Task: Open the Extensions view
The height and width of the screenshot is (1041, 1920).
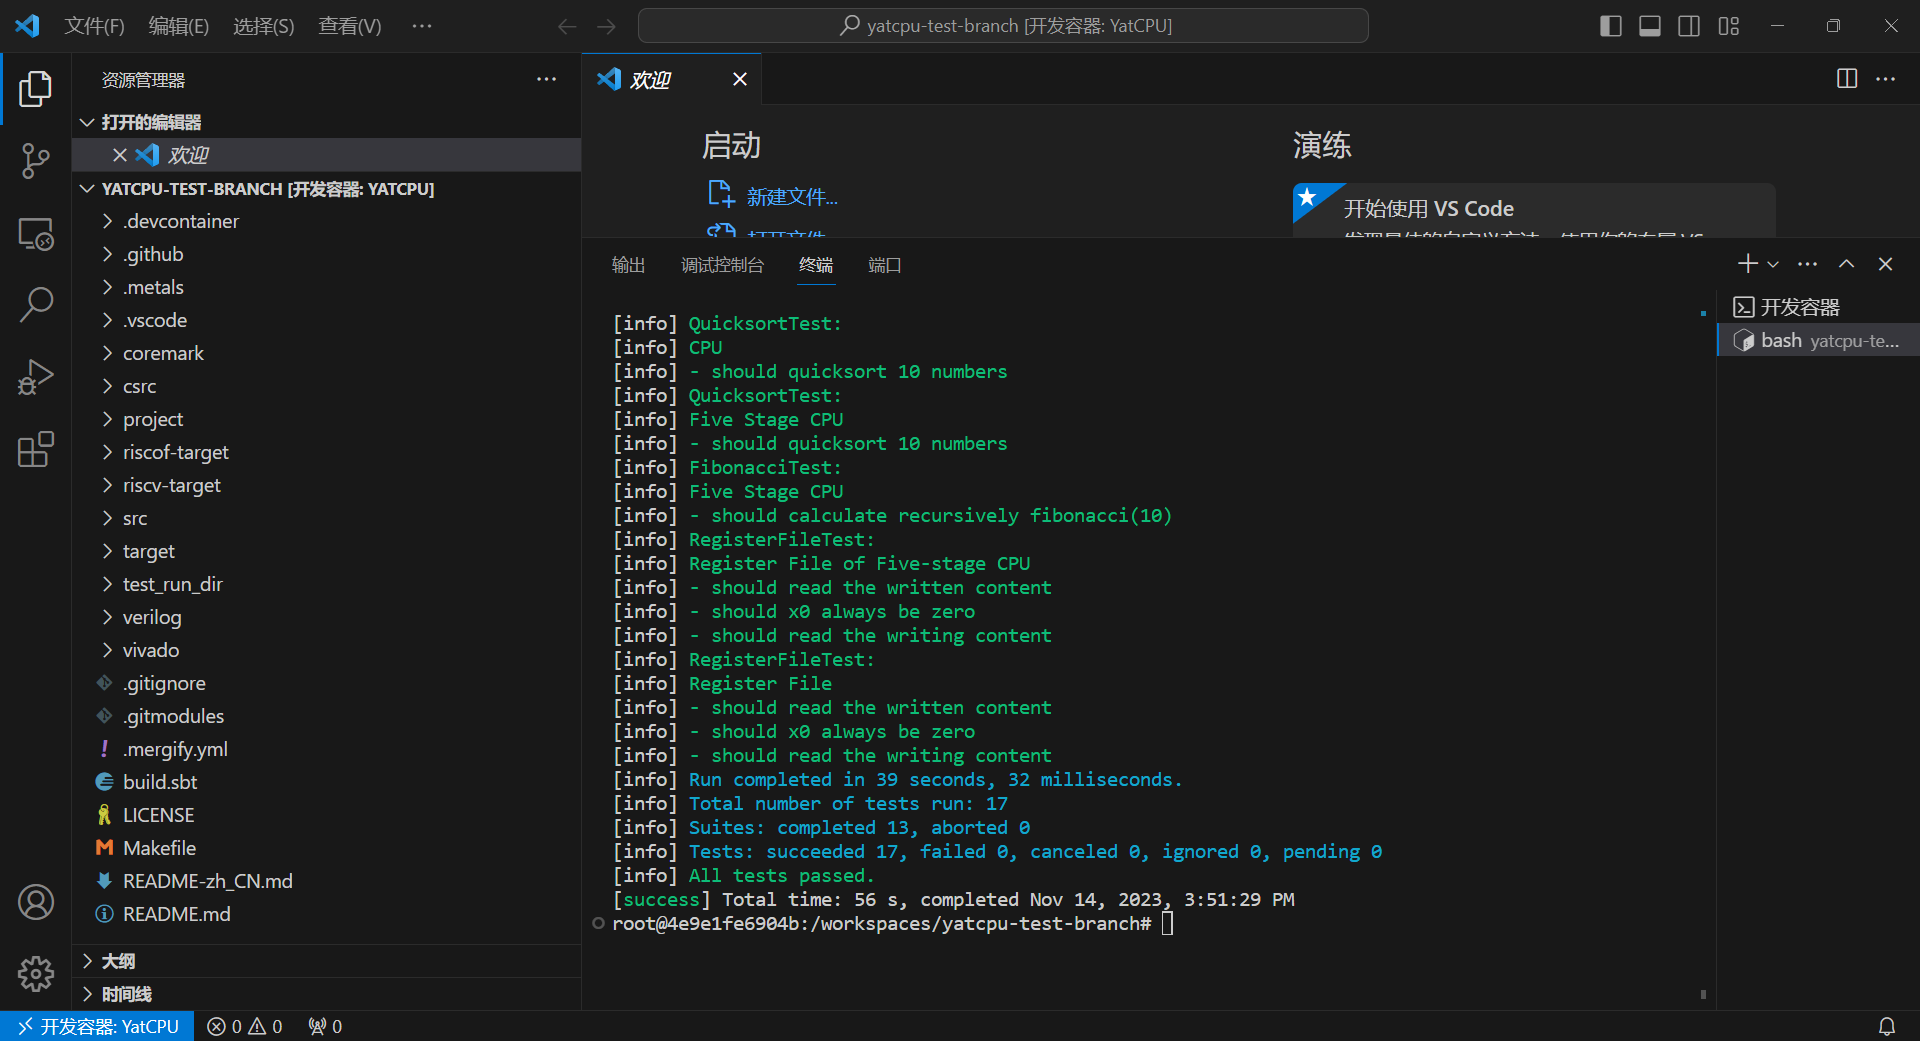Action: 36,450
